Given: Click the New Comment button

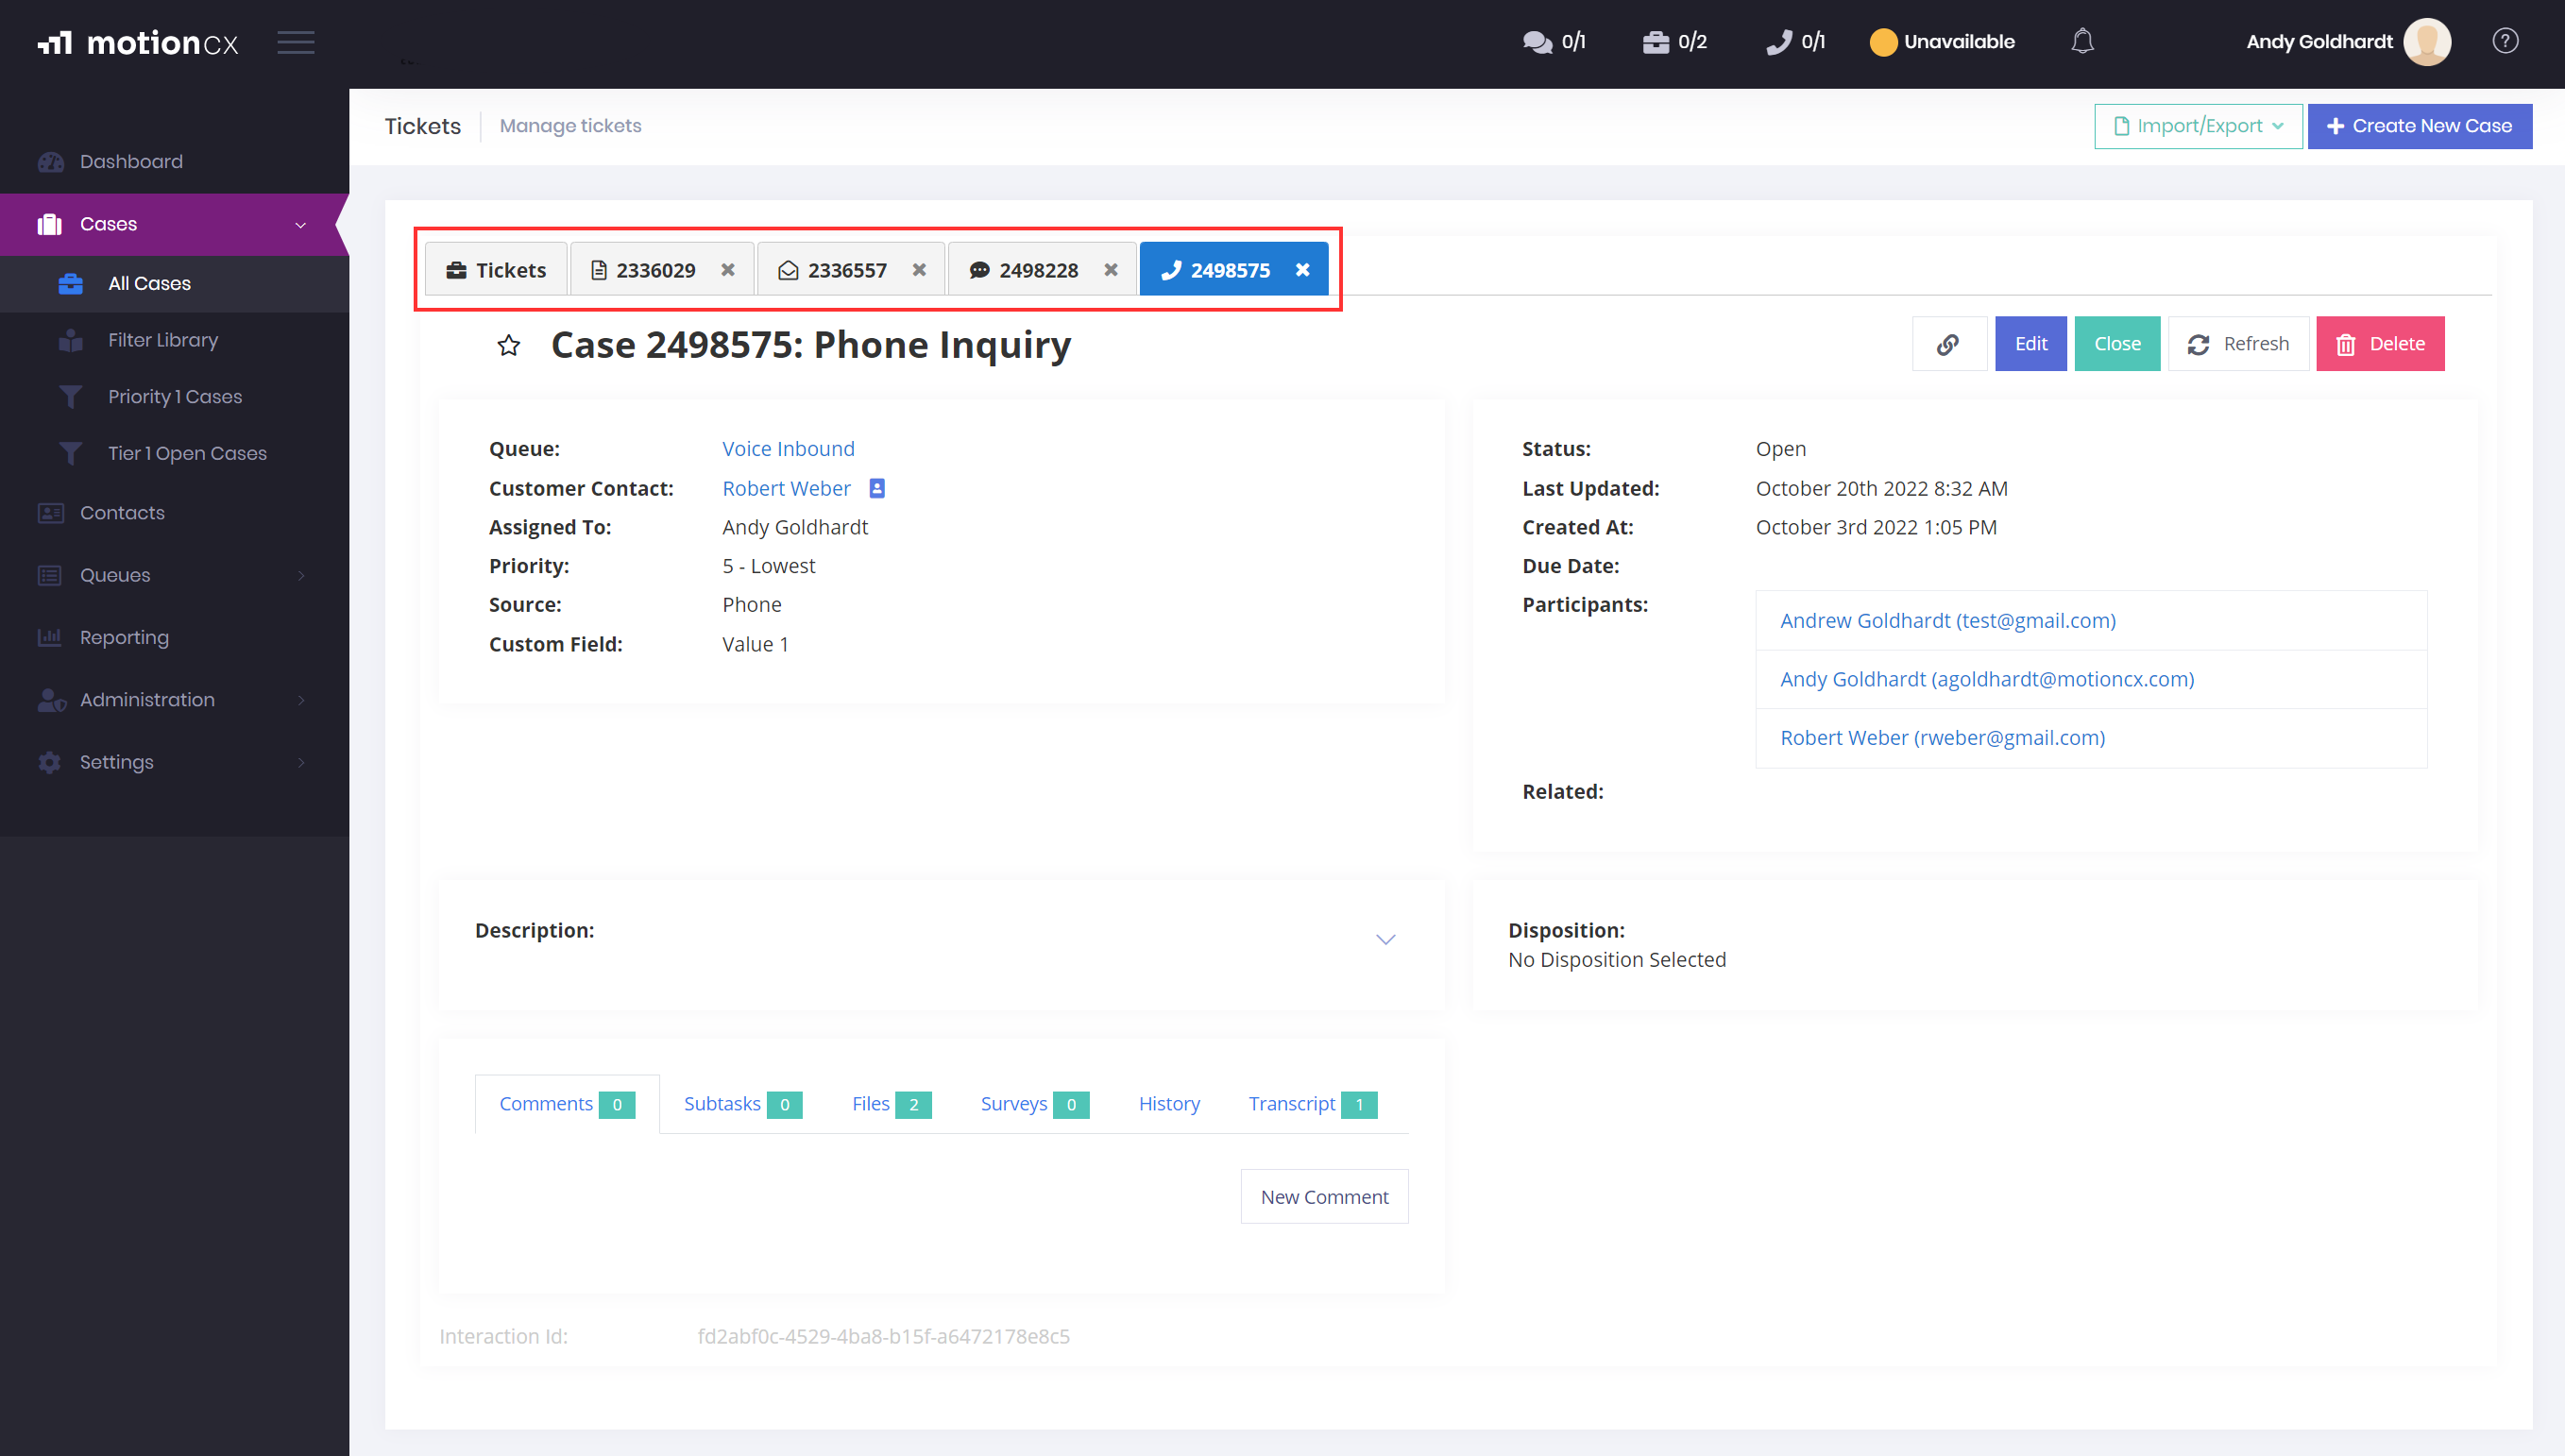Looking at the screenshot, I should pos(1324,1197).
